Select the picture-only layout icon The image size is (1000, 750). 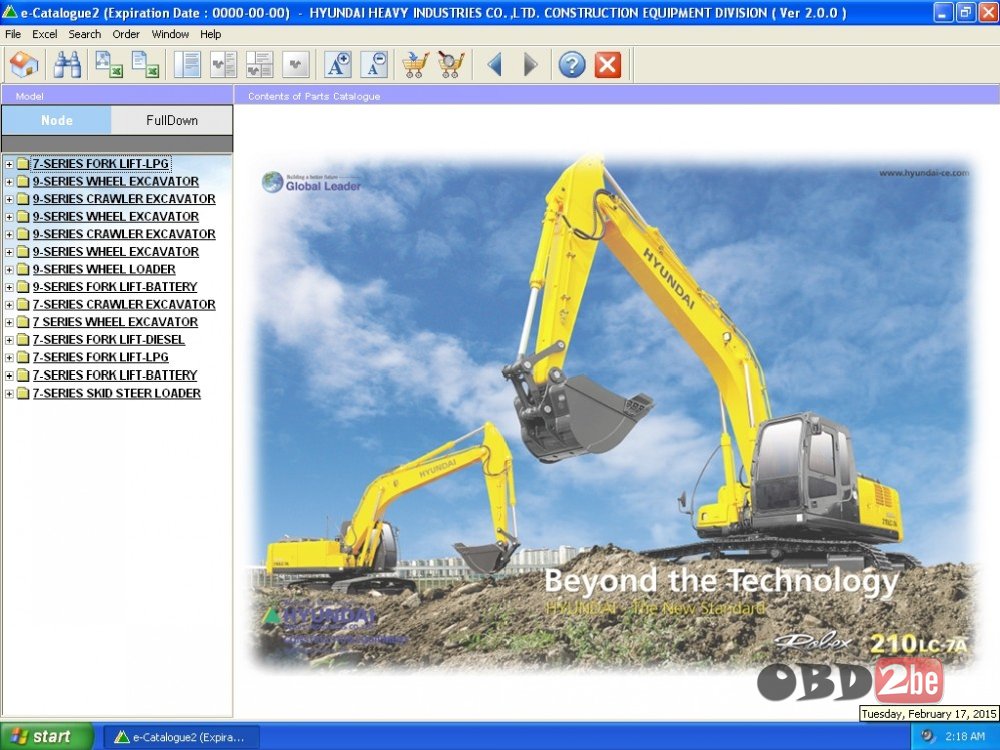tap(295, 64)
